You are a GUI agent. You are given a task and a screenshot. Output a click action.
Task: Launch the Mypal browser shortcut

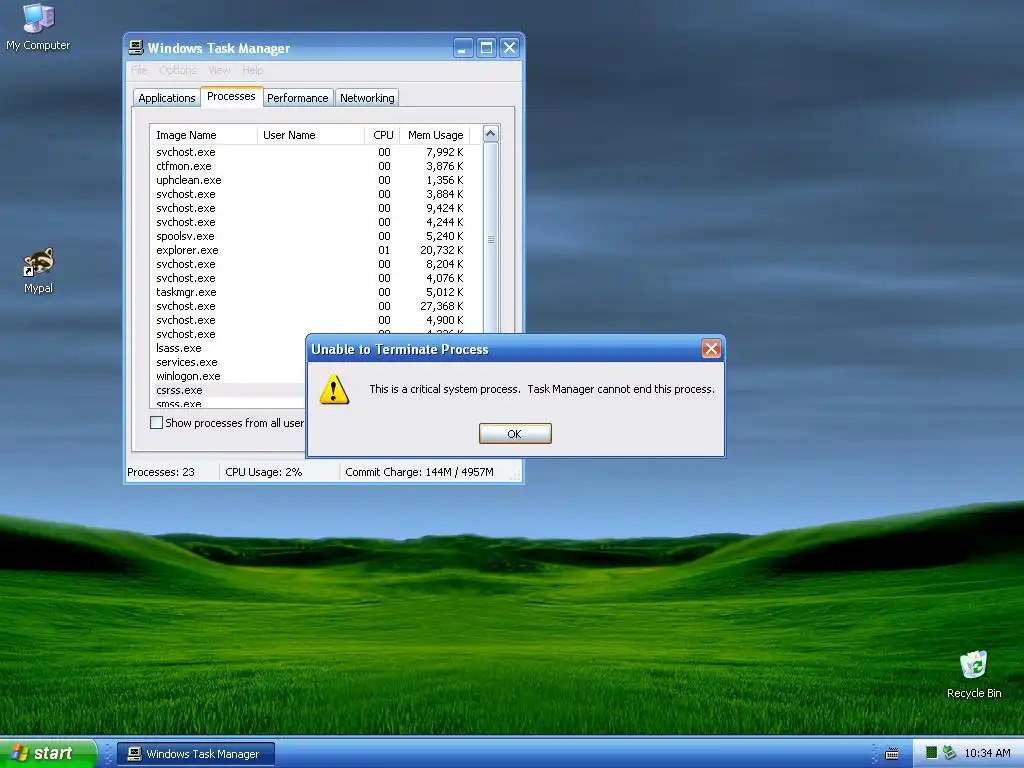point(38,271)
